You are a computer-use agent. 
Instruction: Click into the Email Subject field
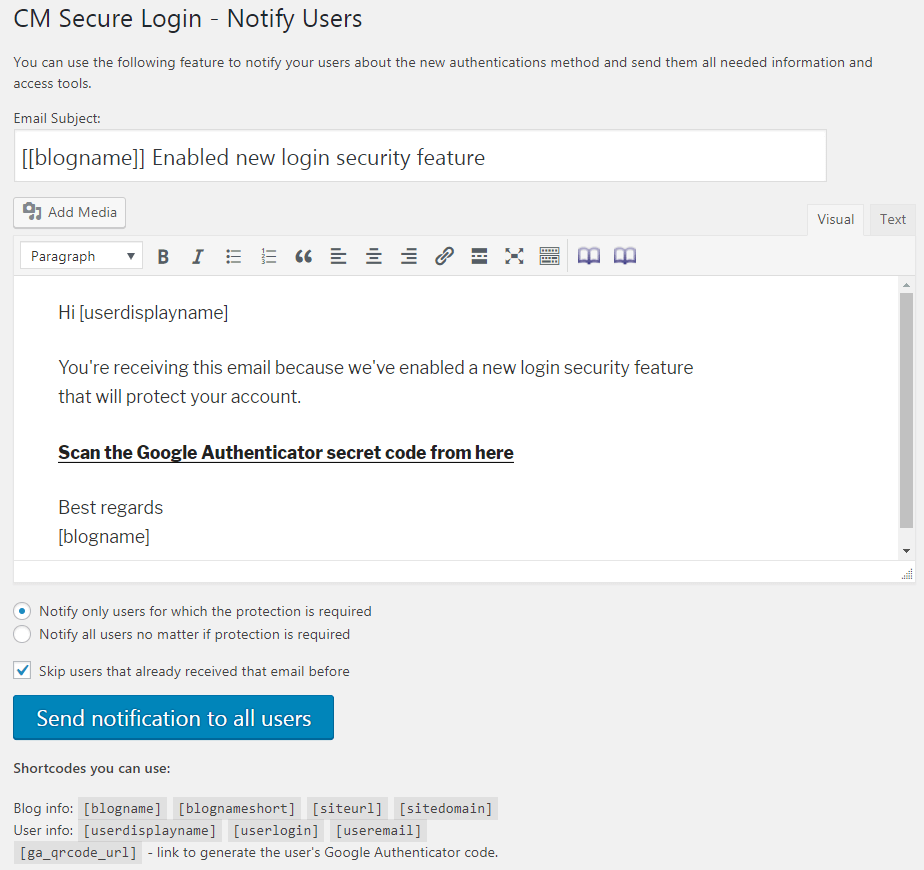(x=420, y=157)
